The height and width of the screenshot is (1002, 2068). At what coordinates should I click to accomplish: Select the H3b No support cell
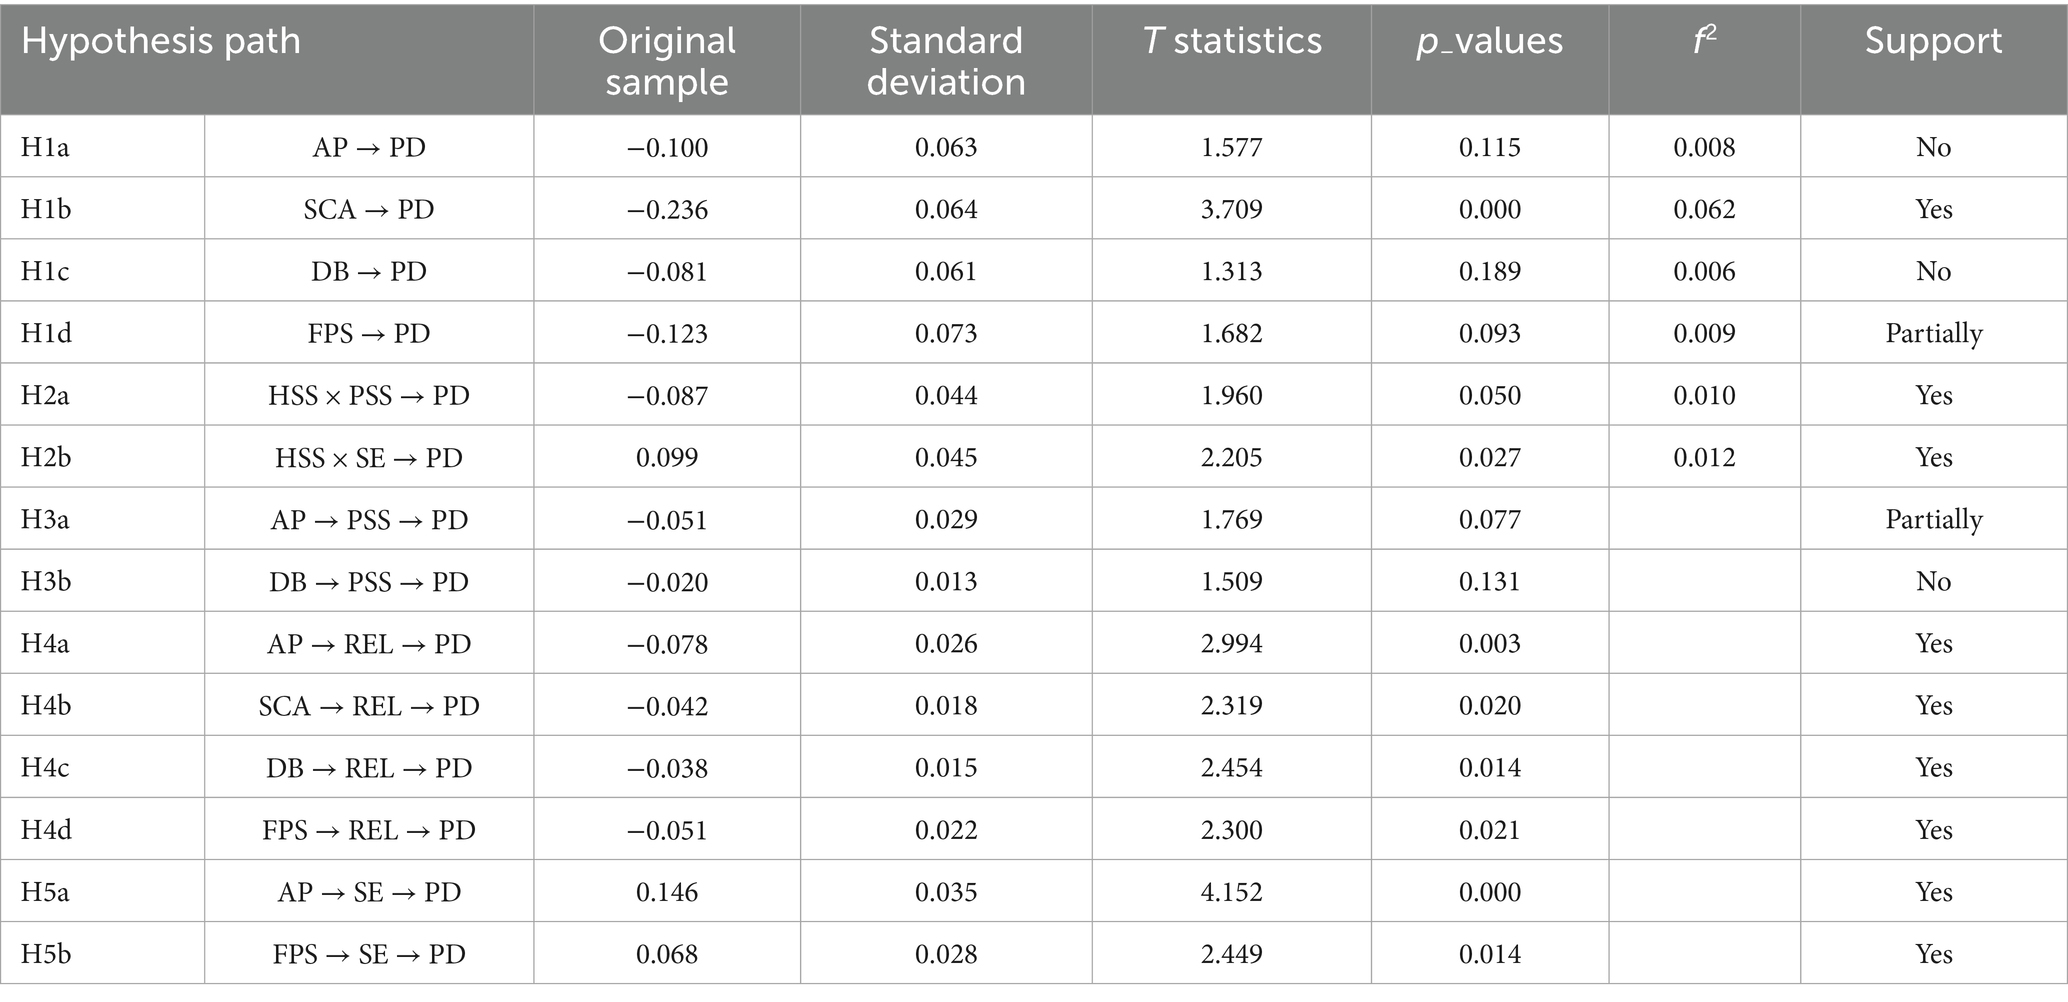tap(1933, 581)
